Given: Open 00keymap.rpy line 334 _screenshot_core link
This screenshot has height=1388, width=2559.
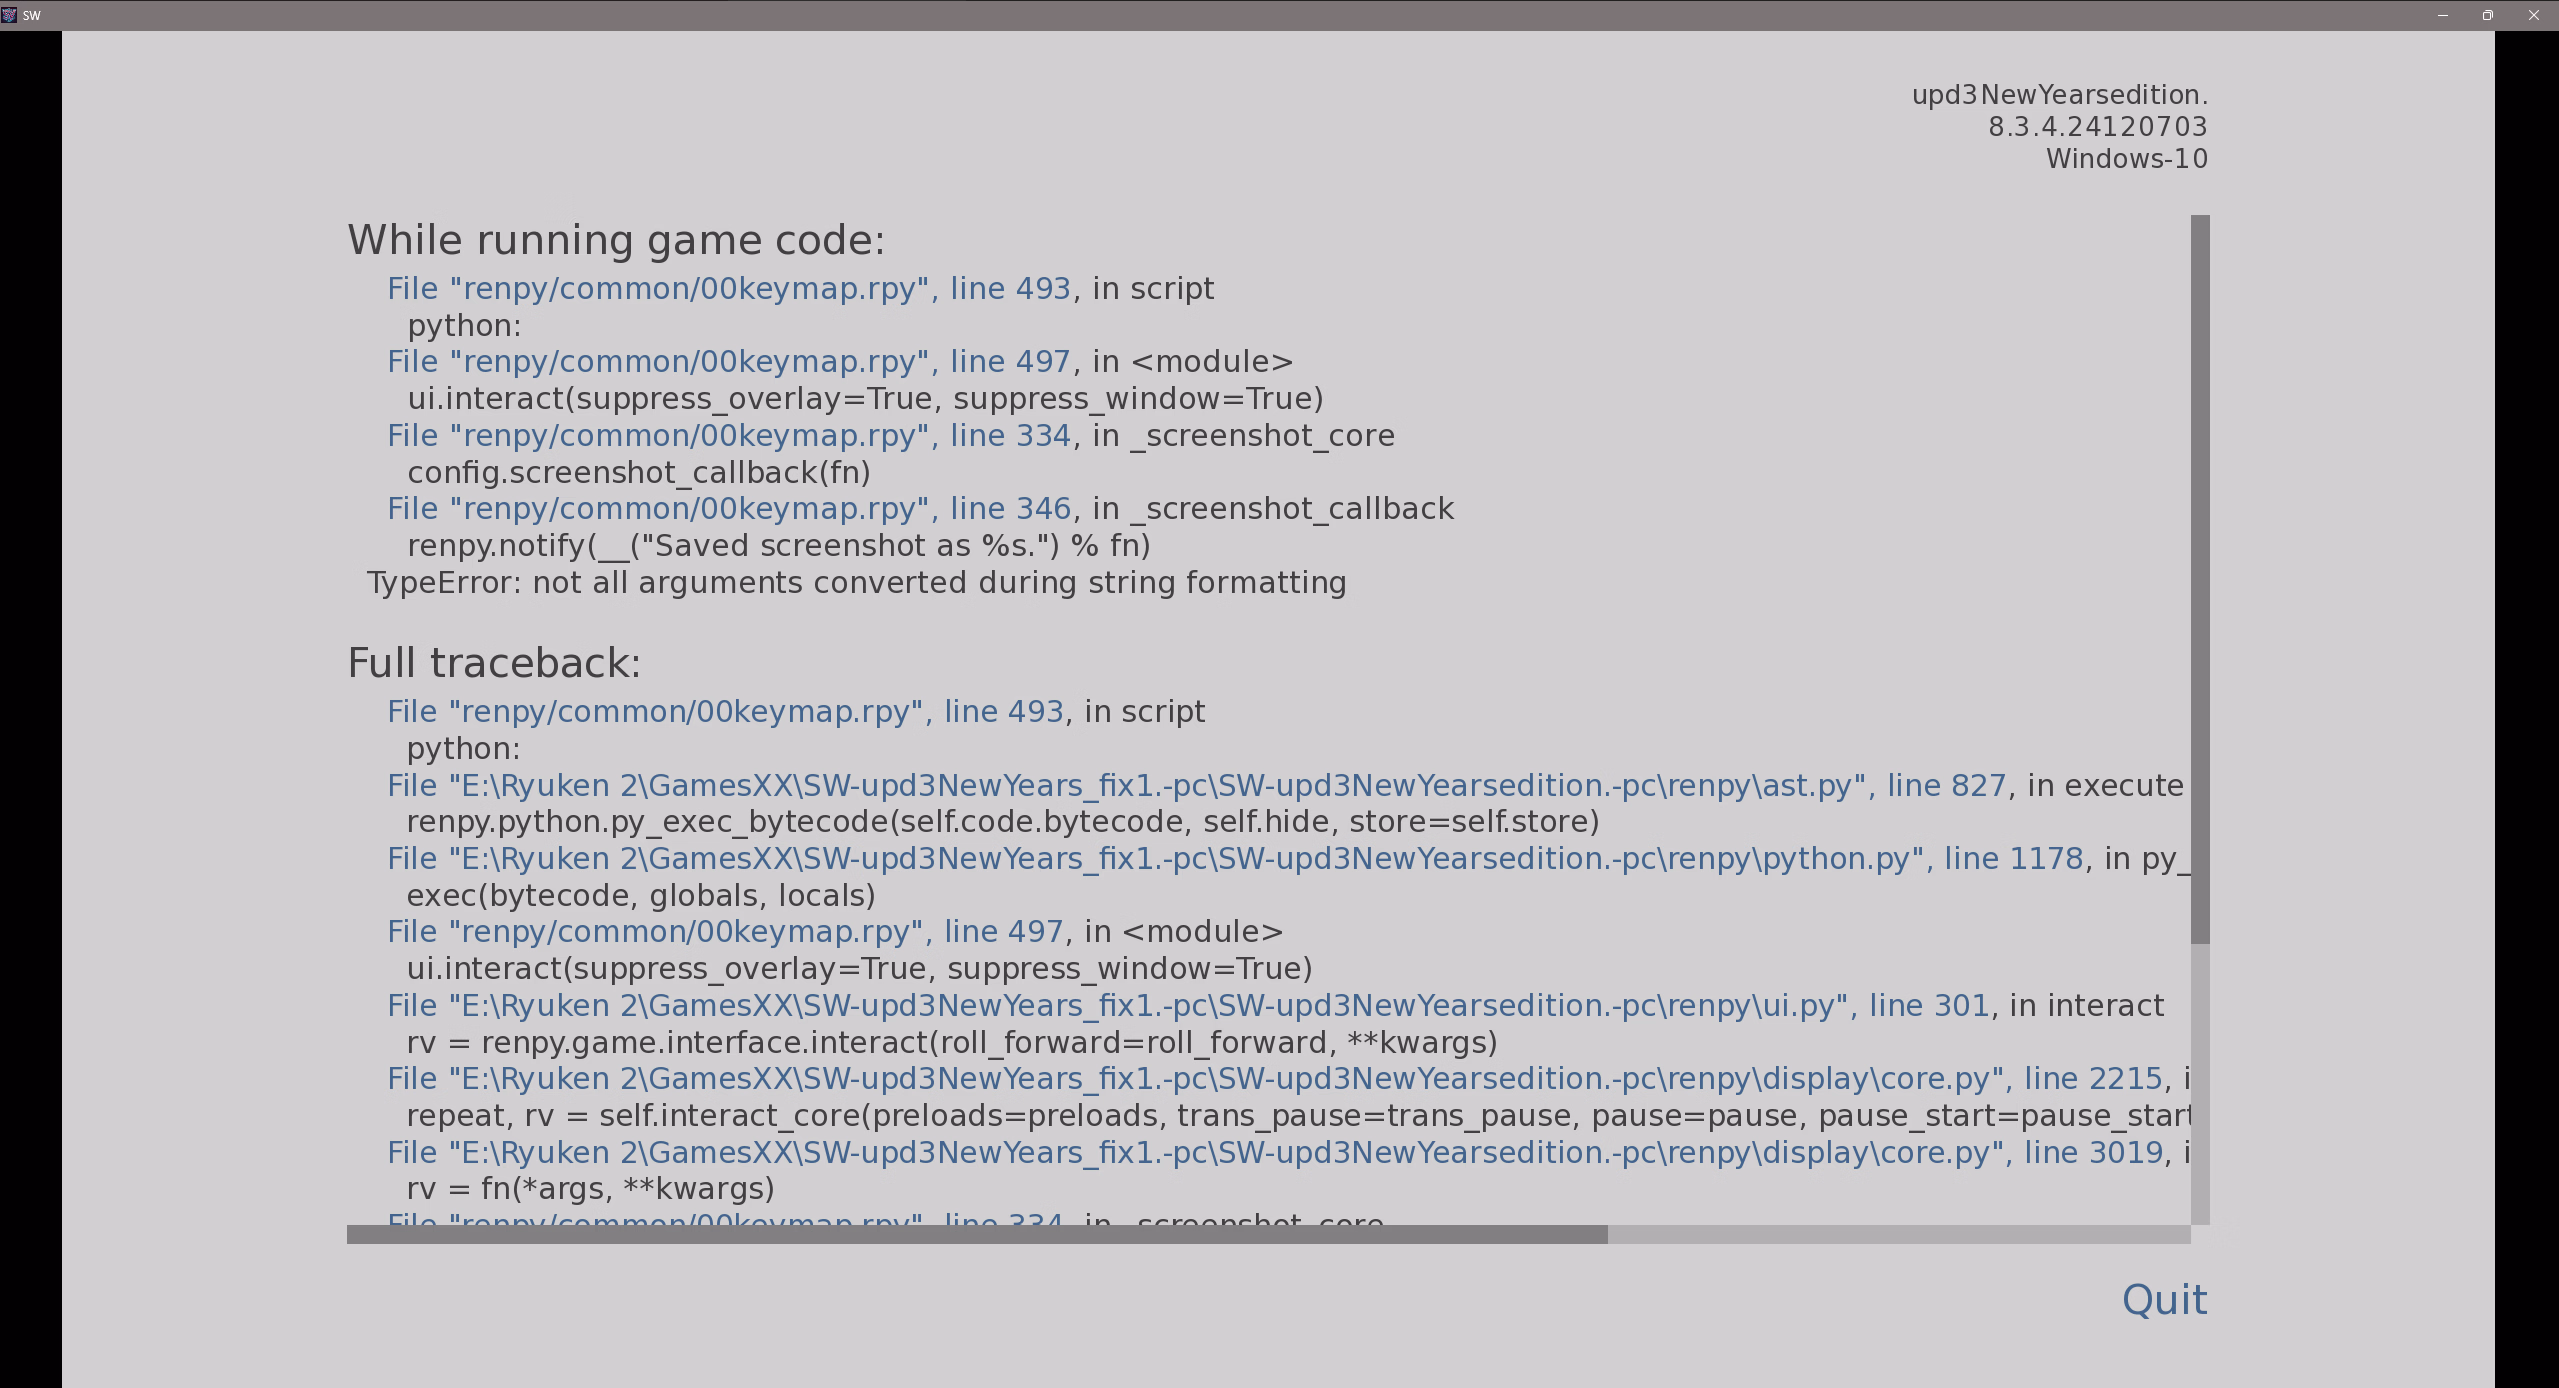Looking at the screenshot, I should click(x=728, y=436).
